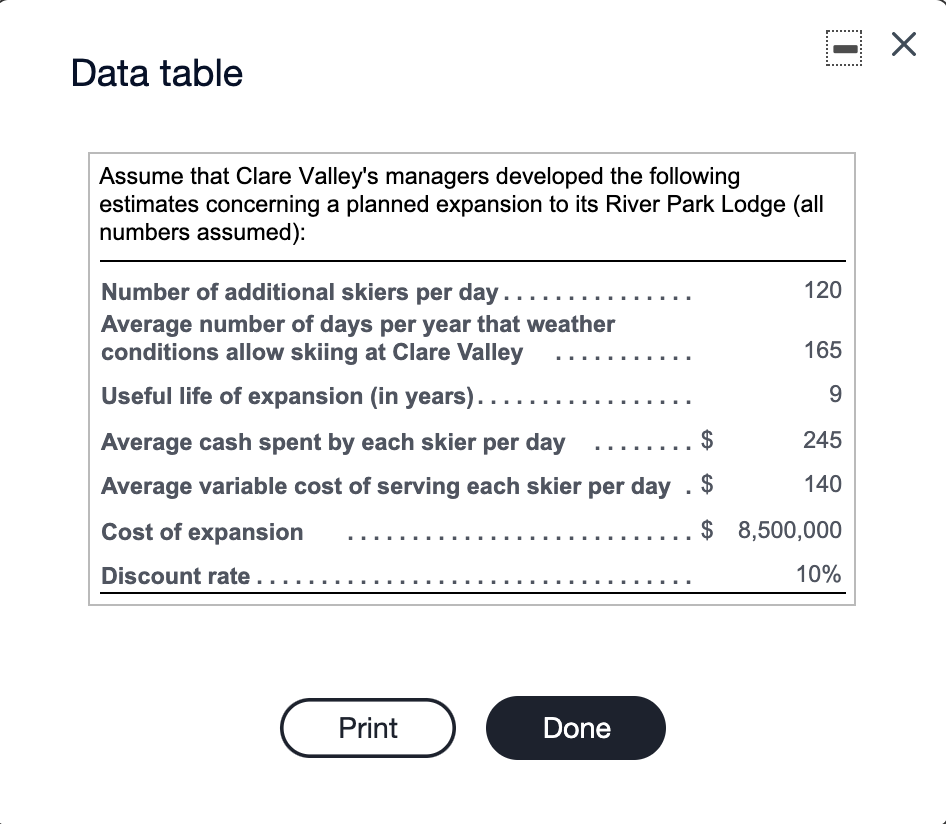Select the value 9 for useful life
The width and height of the screenshot is (946, 824).
tap(833, 394)
